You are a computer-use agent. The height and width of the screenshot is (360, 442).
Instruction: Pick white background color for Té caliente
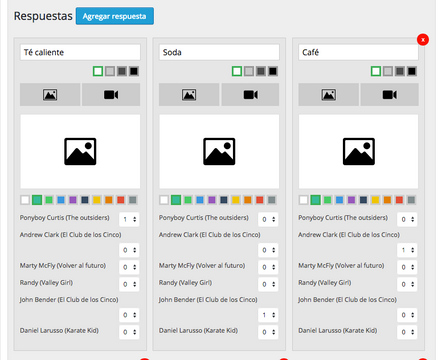click(x=25, y=200)
